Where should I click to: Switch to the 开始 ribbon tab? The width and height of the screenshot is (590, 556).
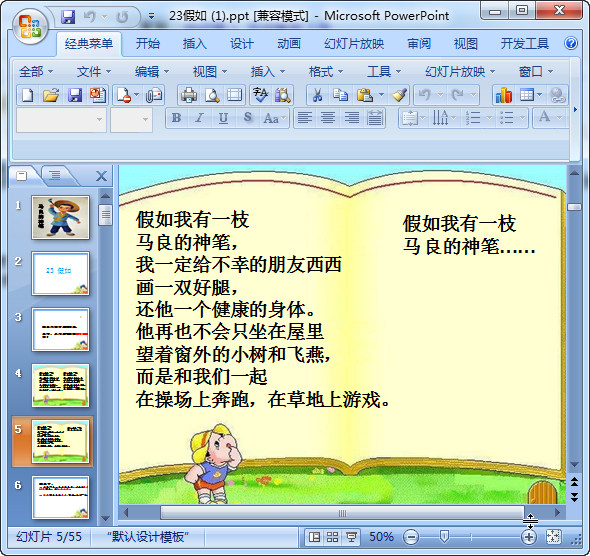(x=148, y=44)
